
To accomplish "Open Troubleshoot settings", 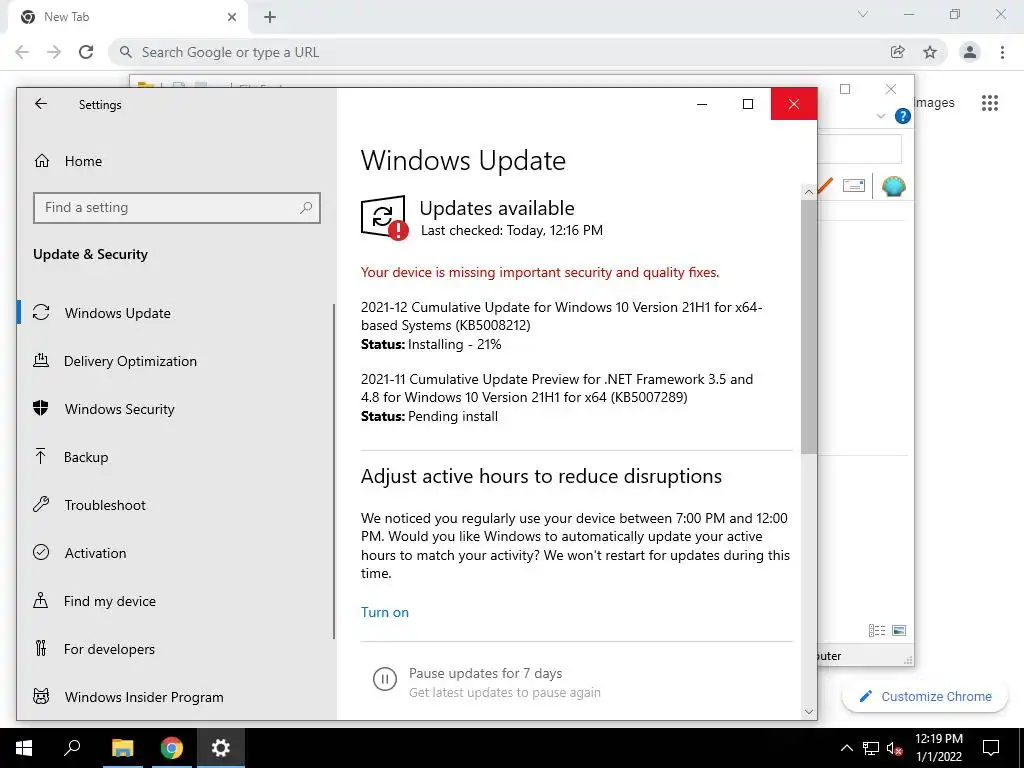I will click(x=104, y=505).
